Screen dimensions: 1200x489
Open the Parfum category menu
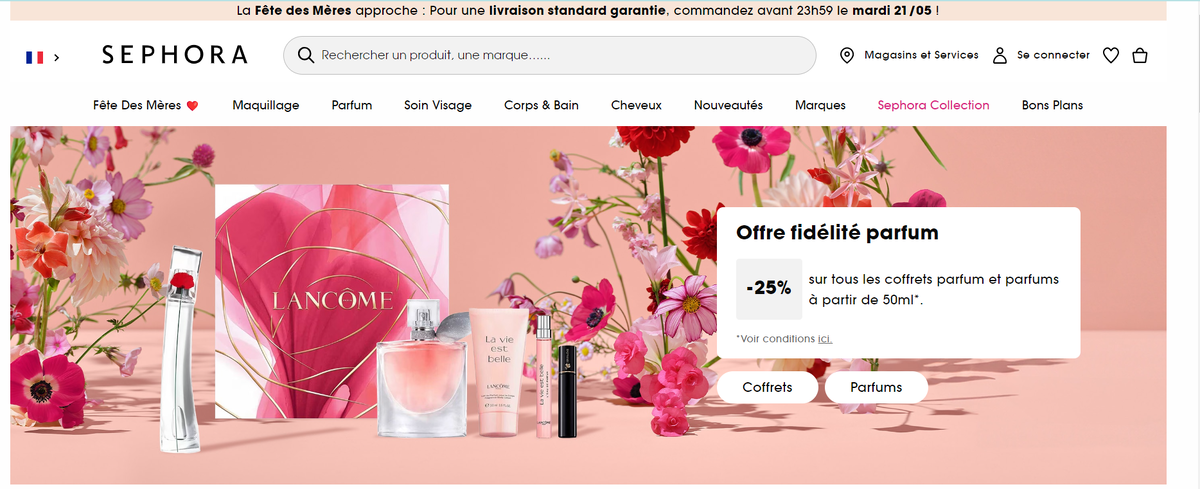pyautogui.click(x=352, y=105)
